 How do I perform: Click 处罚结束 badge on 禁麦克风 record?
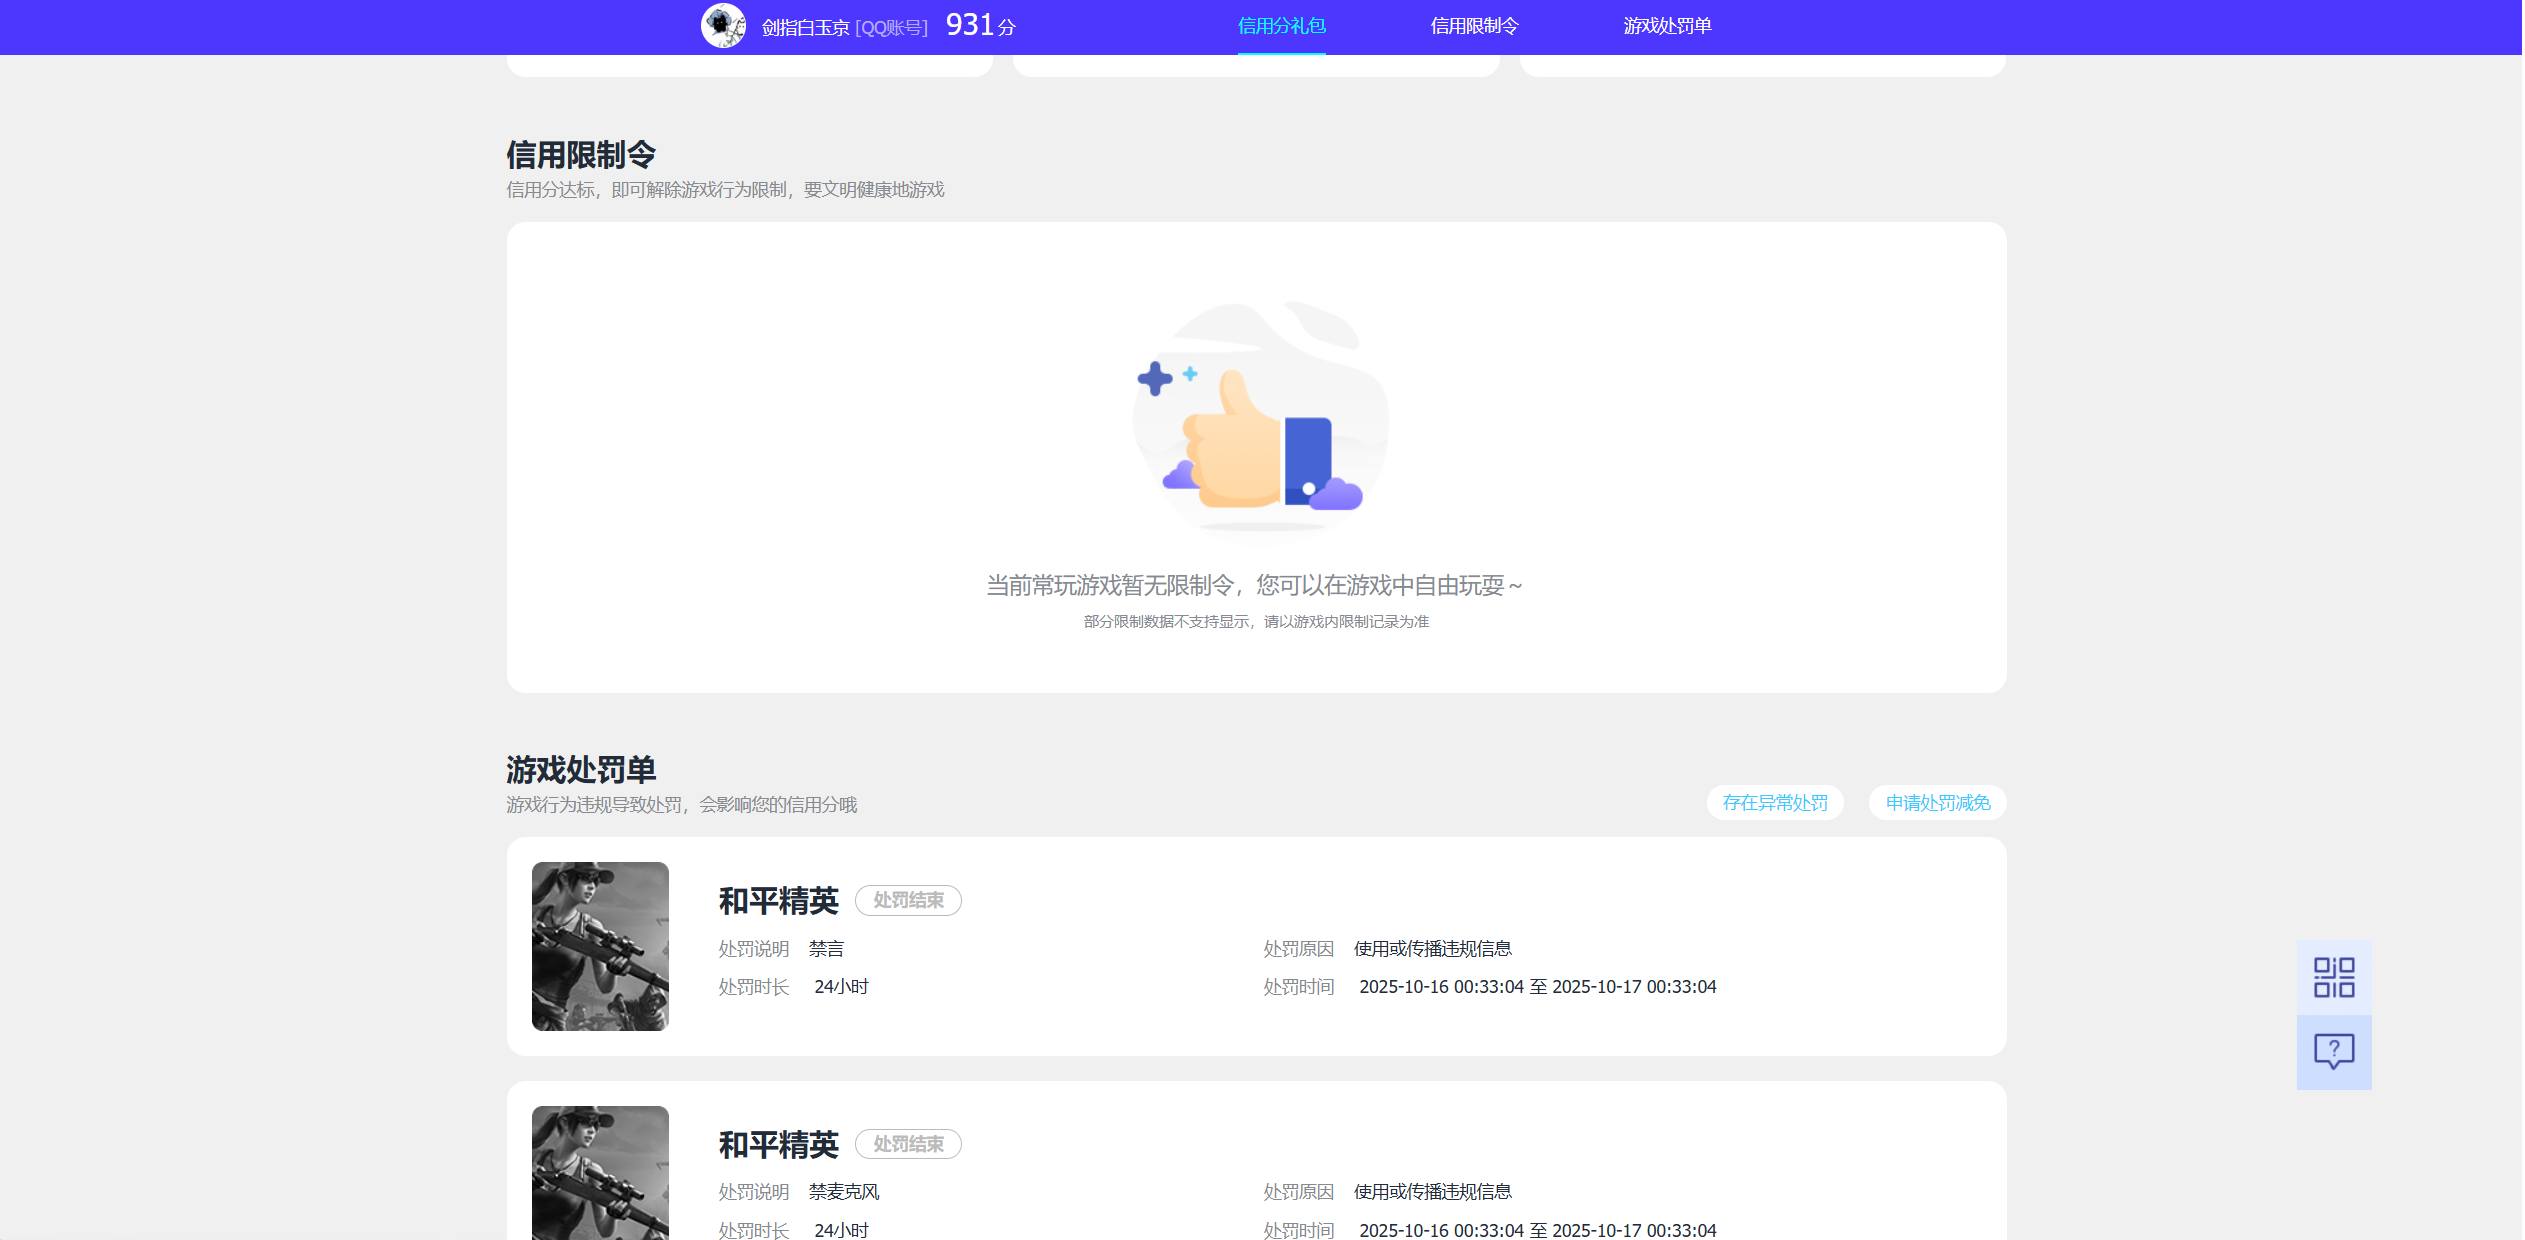click(908, 1144)
